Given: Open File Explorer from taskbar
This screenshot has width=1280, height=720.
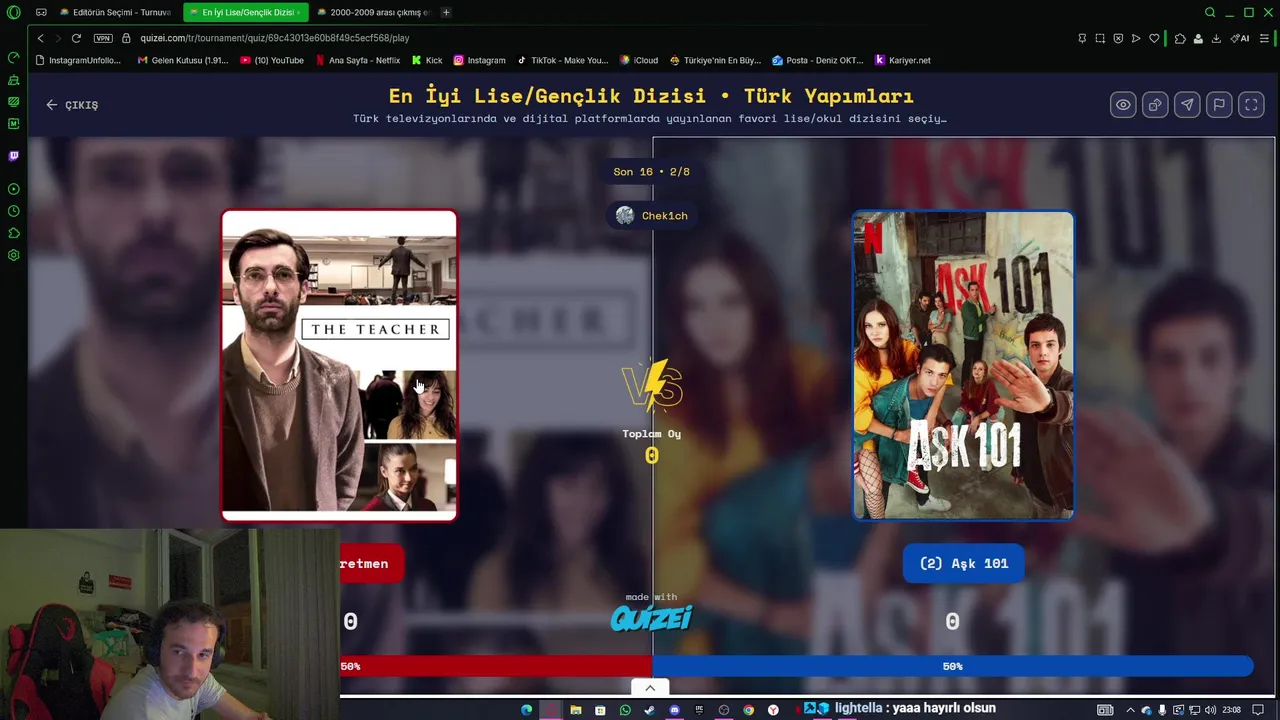Looking at the screenshot, I should pos(576,710).
